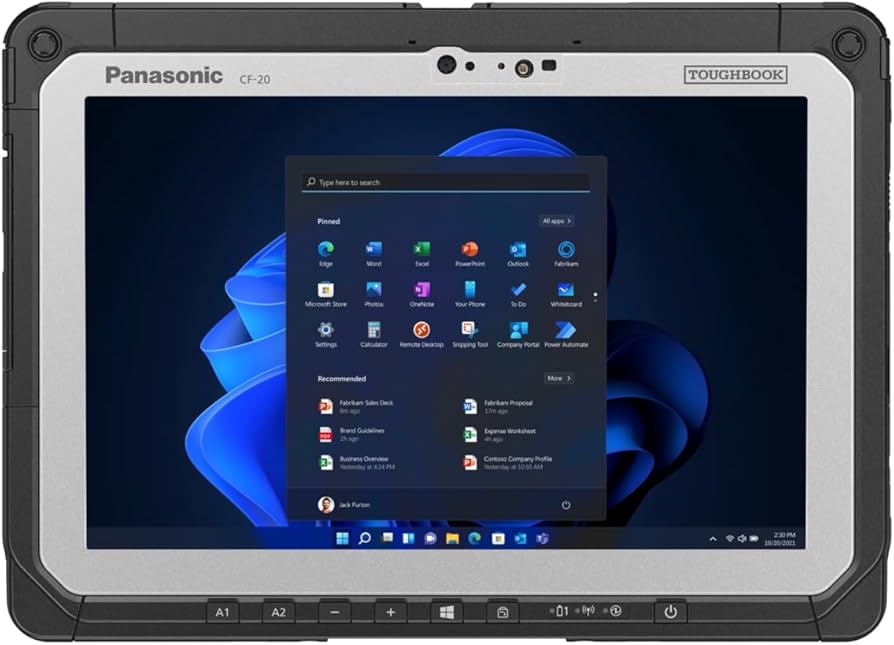Click the power button in Start menu
894x645 pixels.
point(566,505)
